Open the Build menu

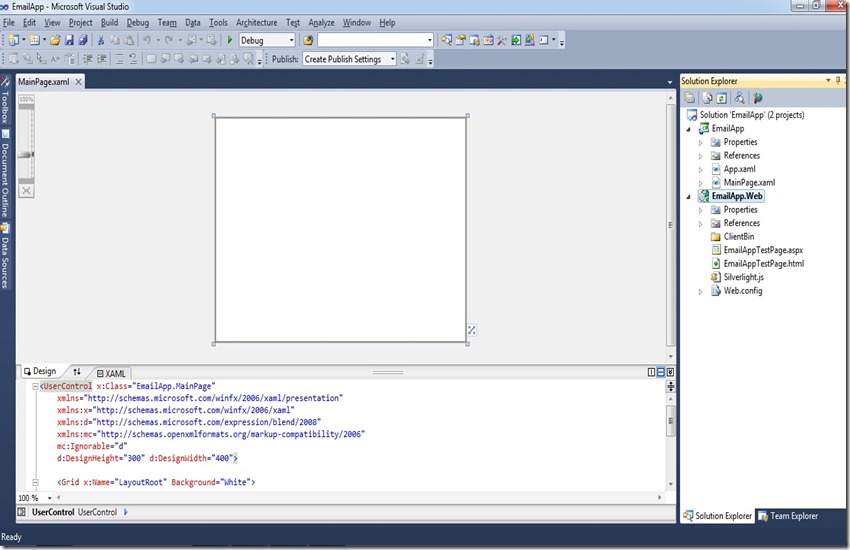coord(110,23)
